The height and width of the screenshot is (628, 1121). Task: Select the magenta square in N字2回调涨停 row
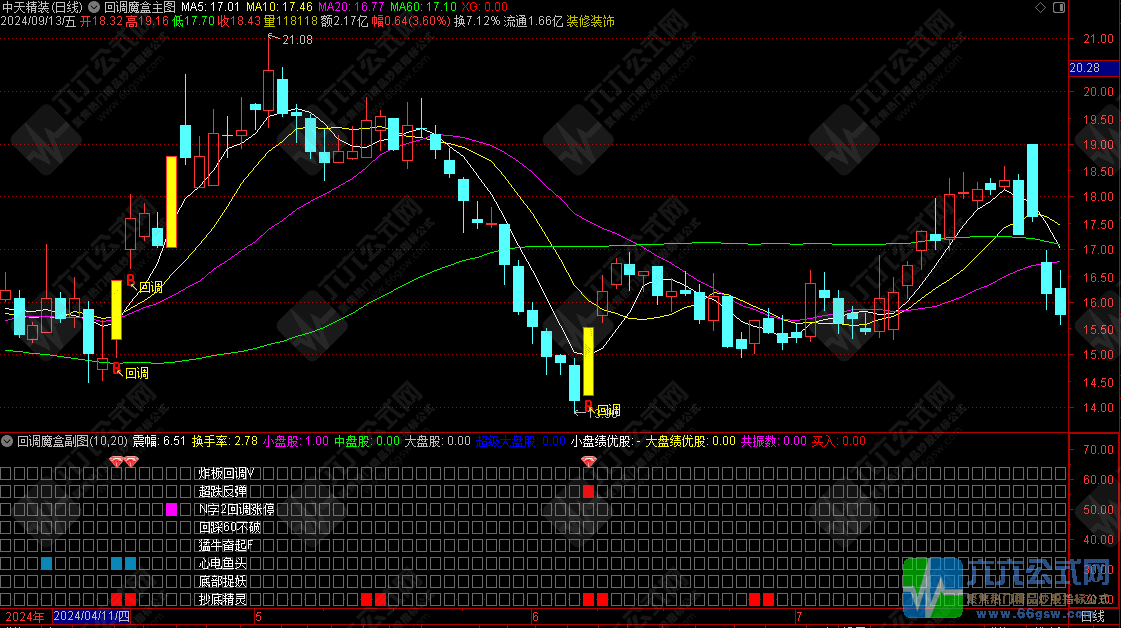point(171,509)
